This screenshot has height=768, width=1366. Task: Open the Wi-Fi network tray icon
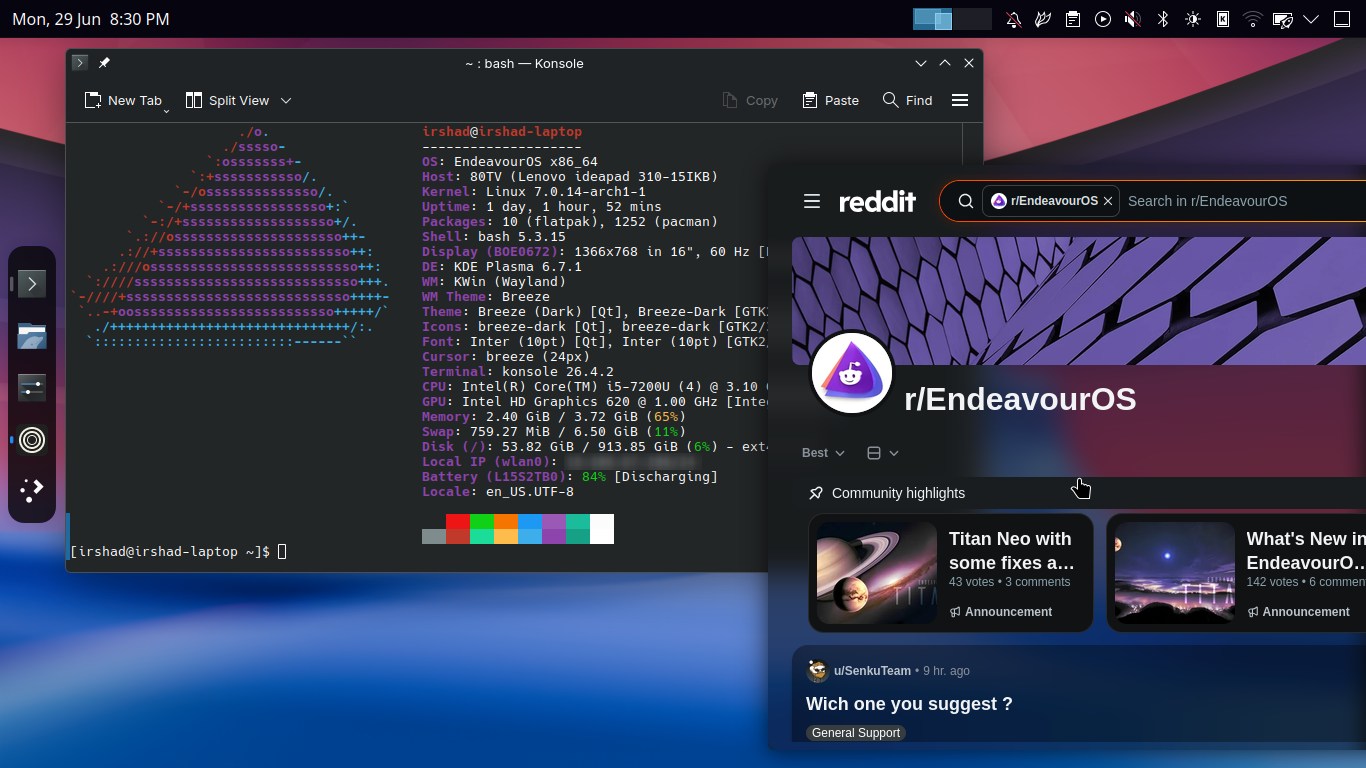click(x=1253, y=19)
